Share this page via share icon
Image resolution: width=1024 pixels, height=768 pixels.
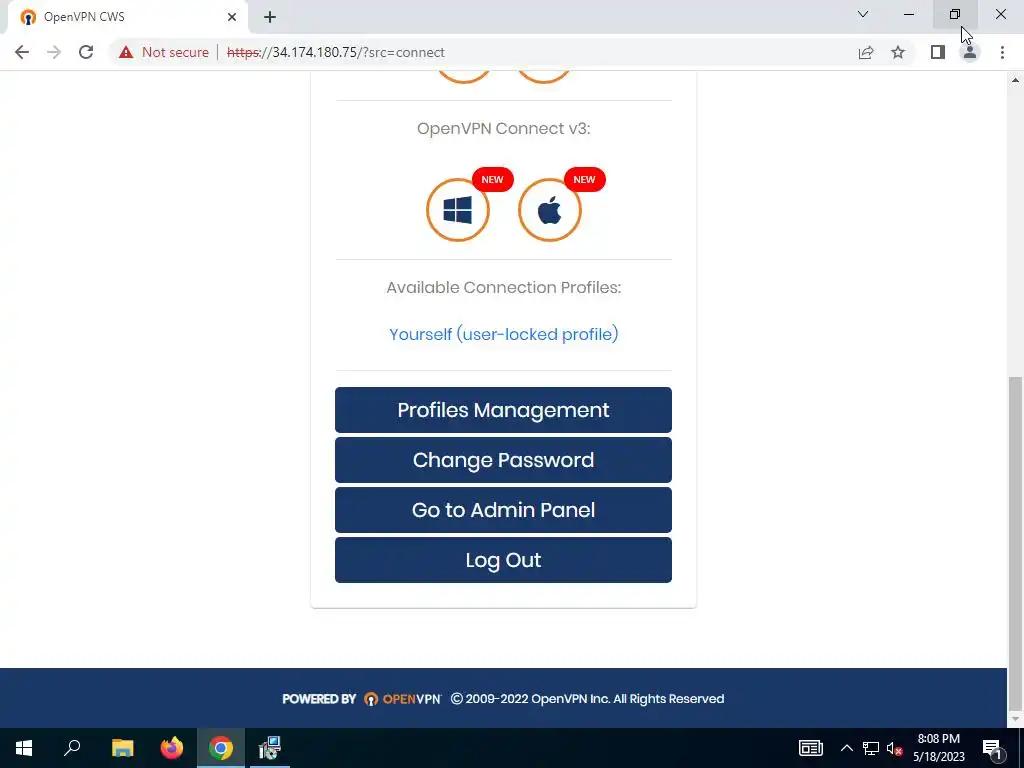866,52
